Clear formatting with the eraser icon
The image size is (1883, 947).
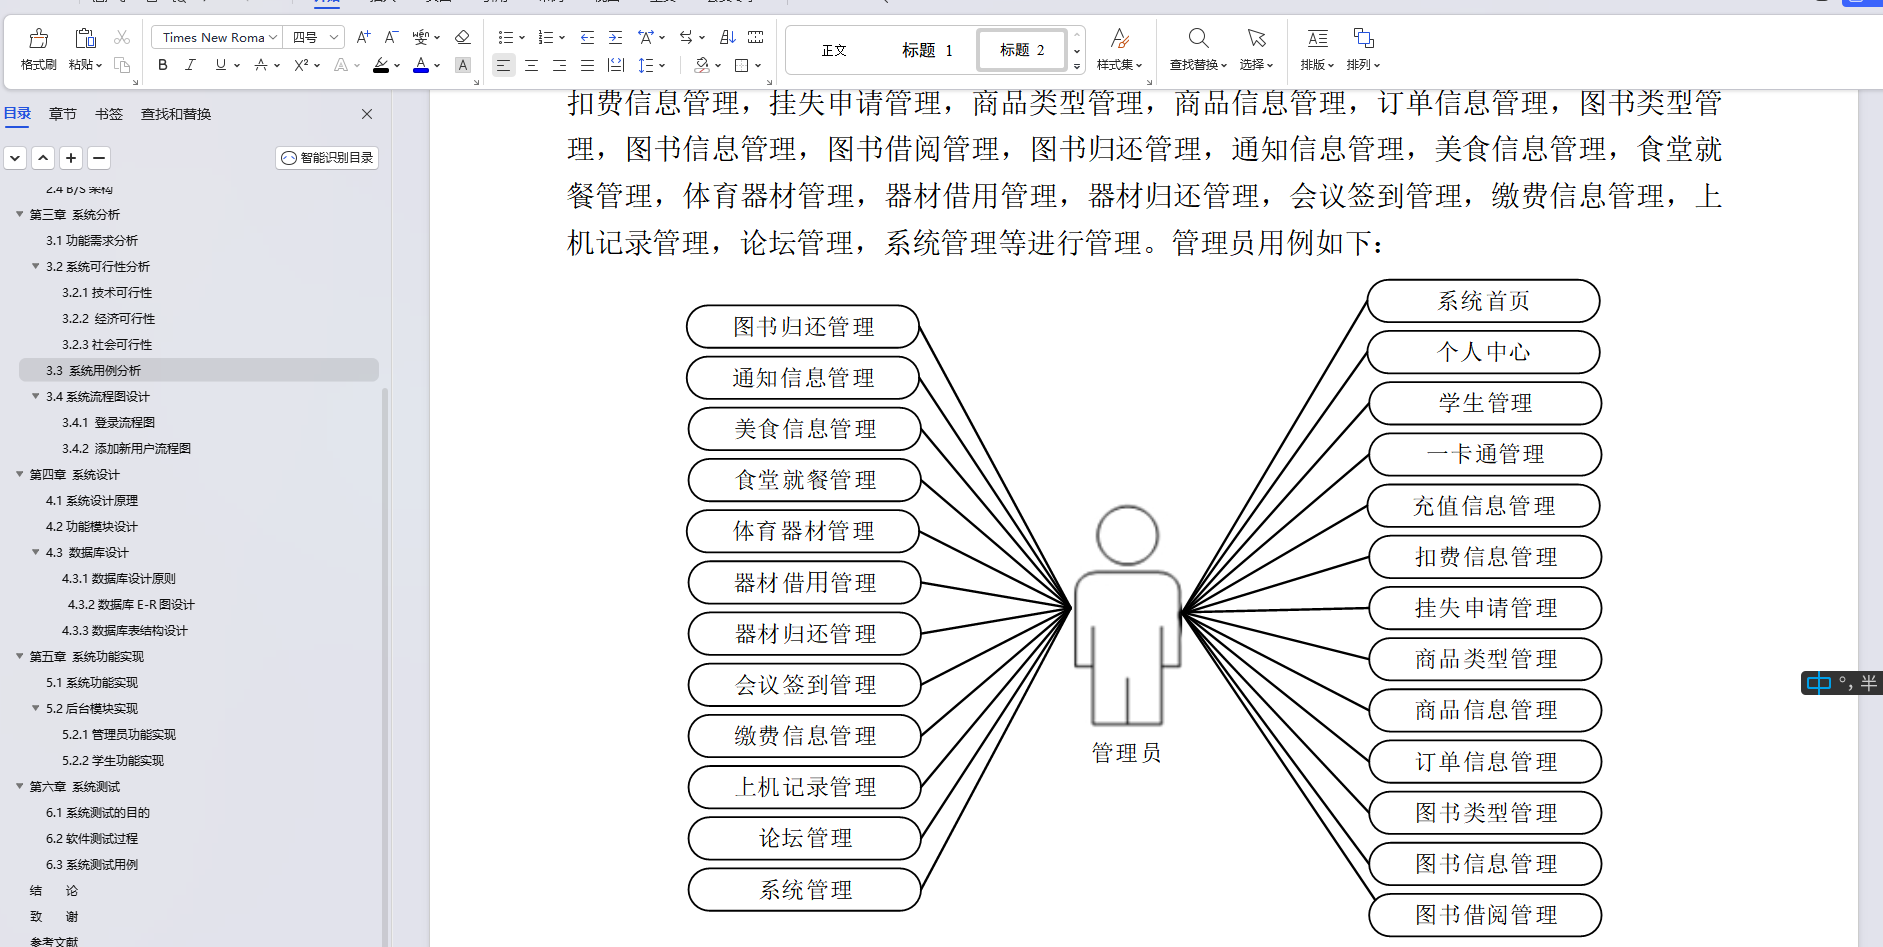[463, 36]
